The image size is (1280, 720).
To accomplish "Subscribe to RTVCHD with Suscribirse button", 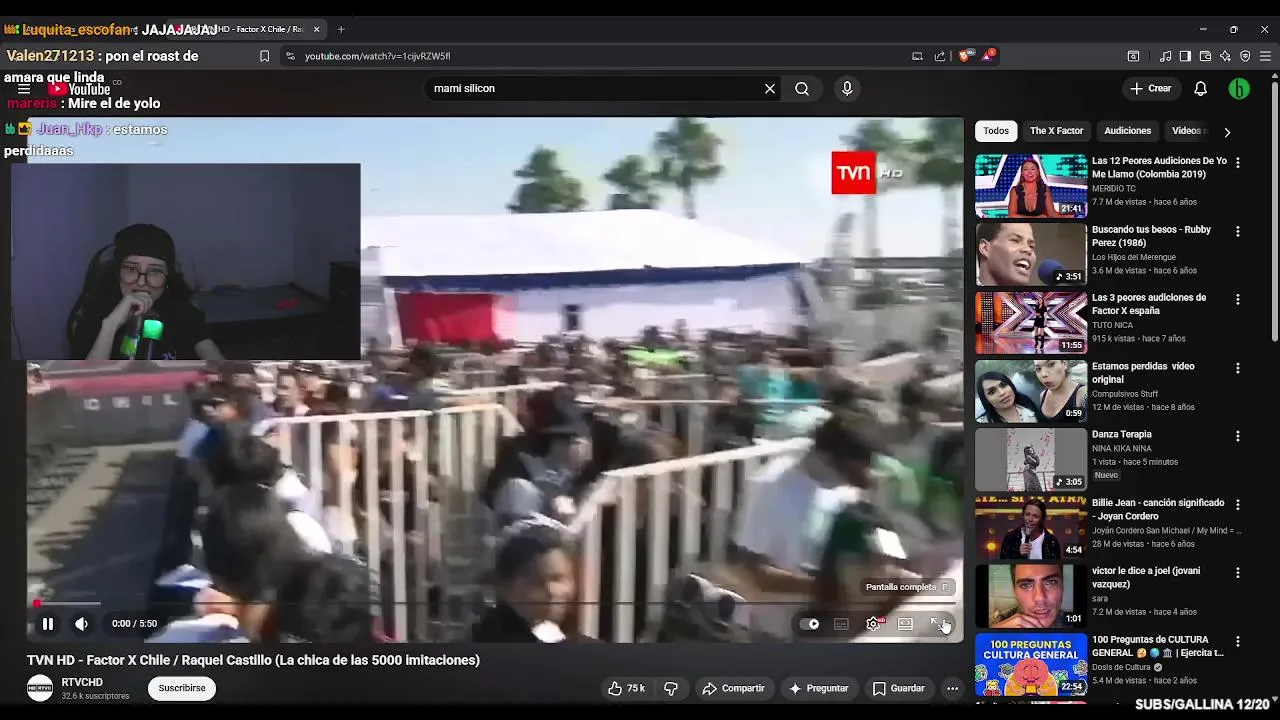I will pos(182,688).
